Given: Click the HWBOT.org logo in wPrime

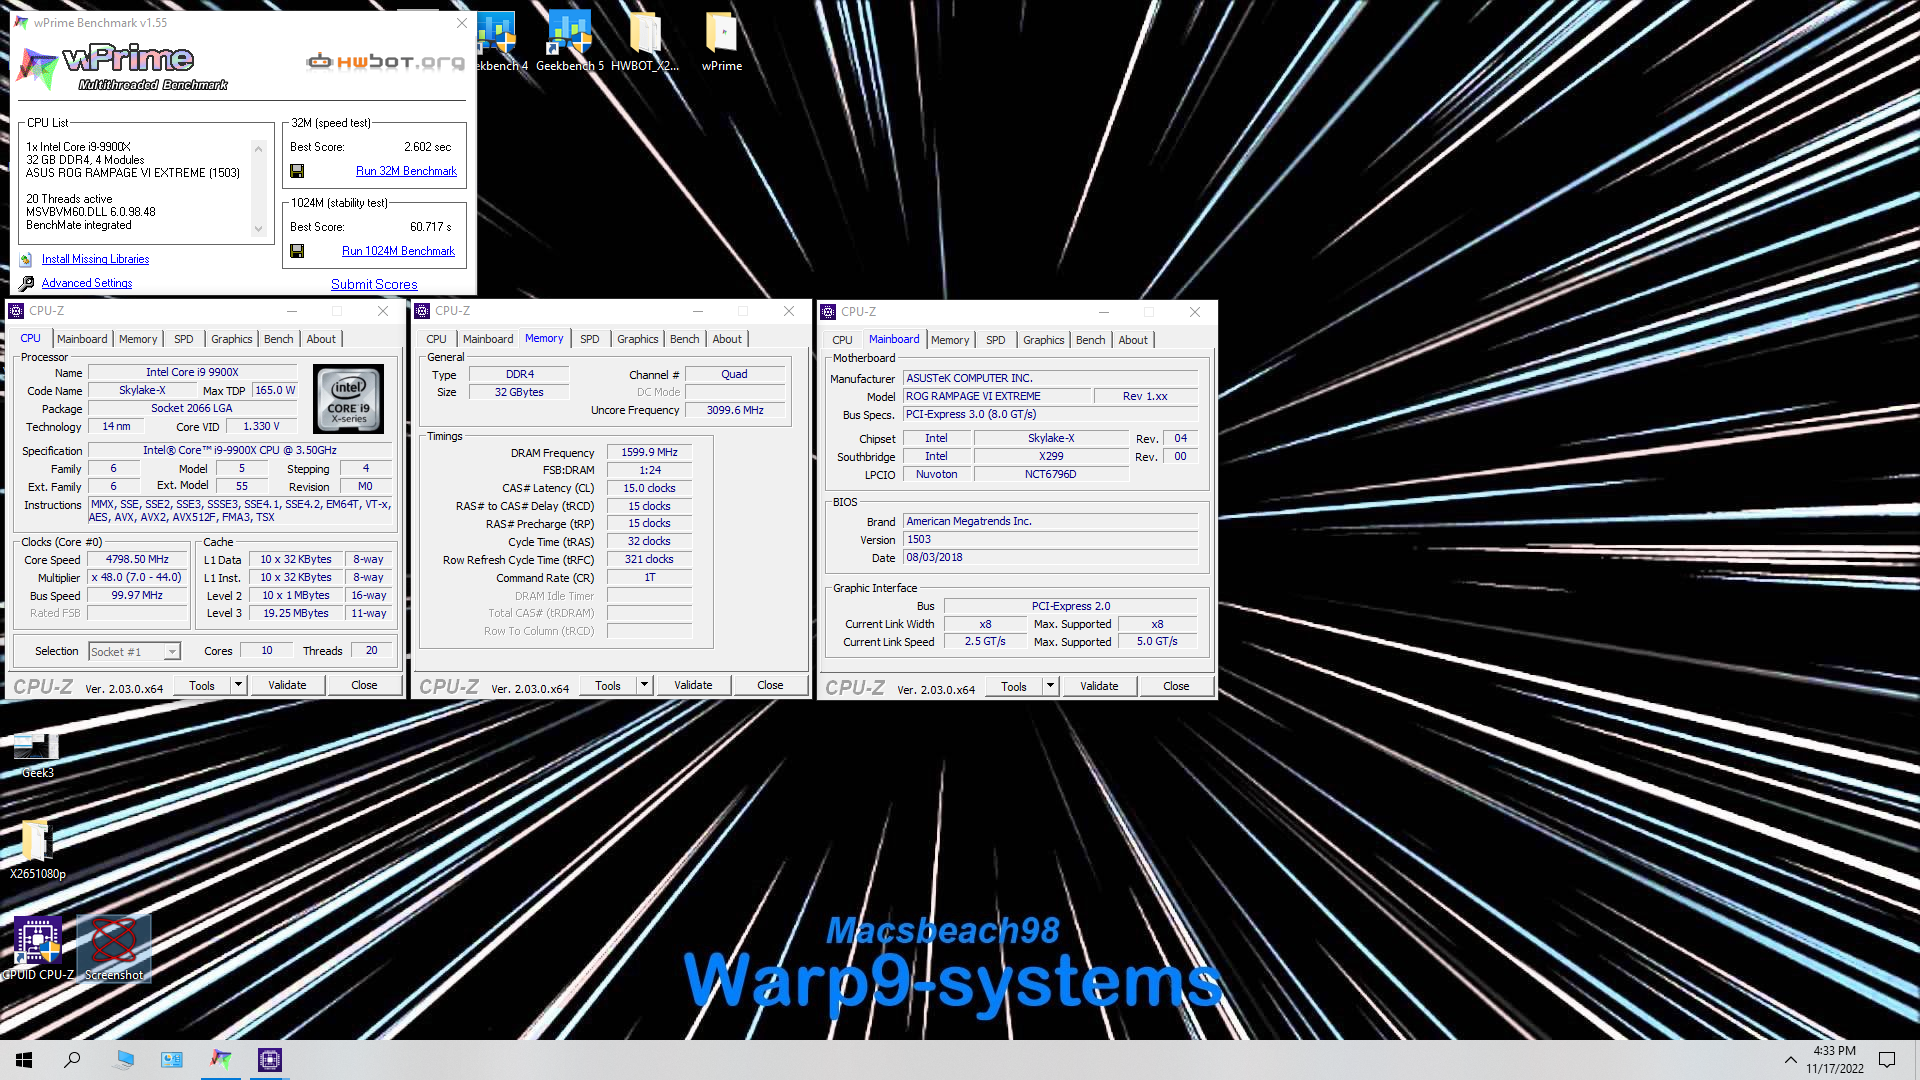Looking at the screenshot, I should pos(386,62).
